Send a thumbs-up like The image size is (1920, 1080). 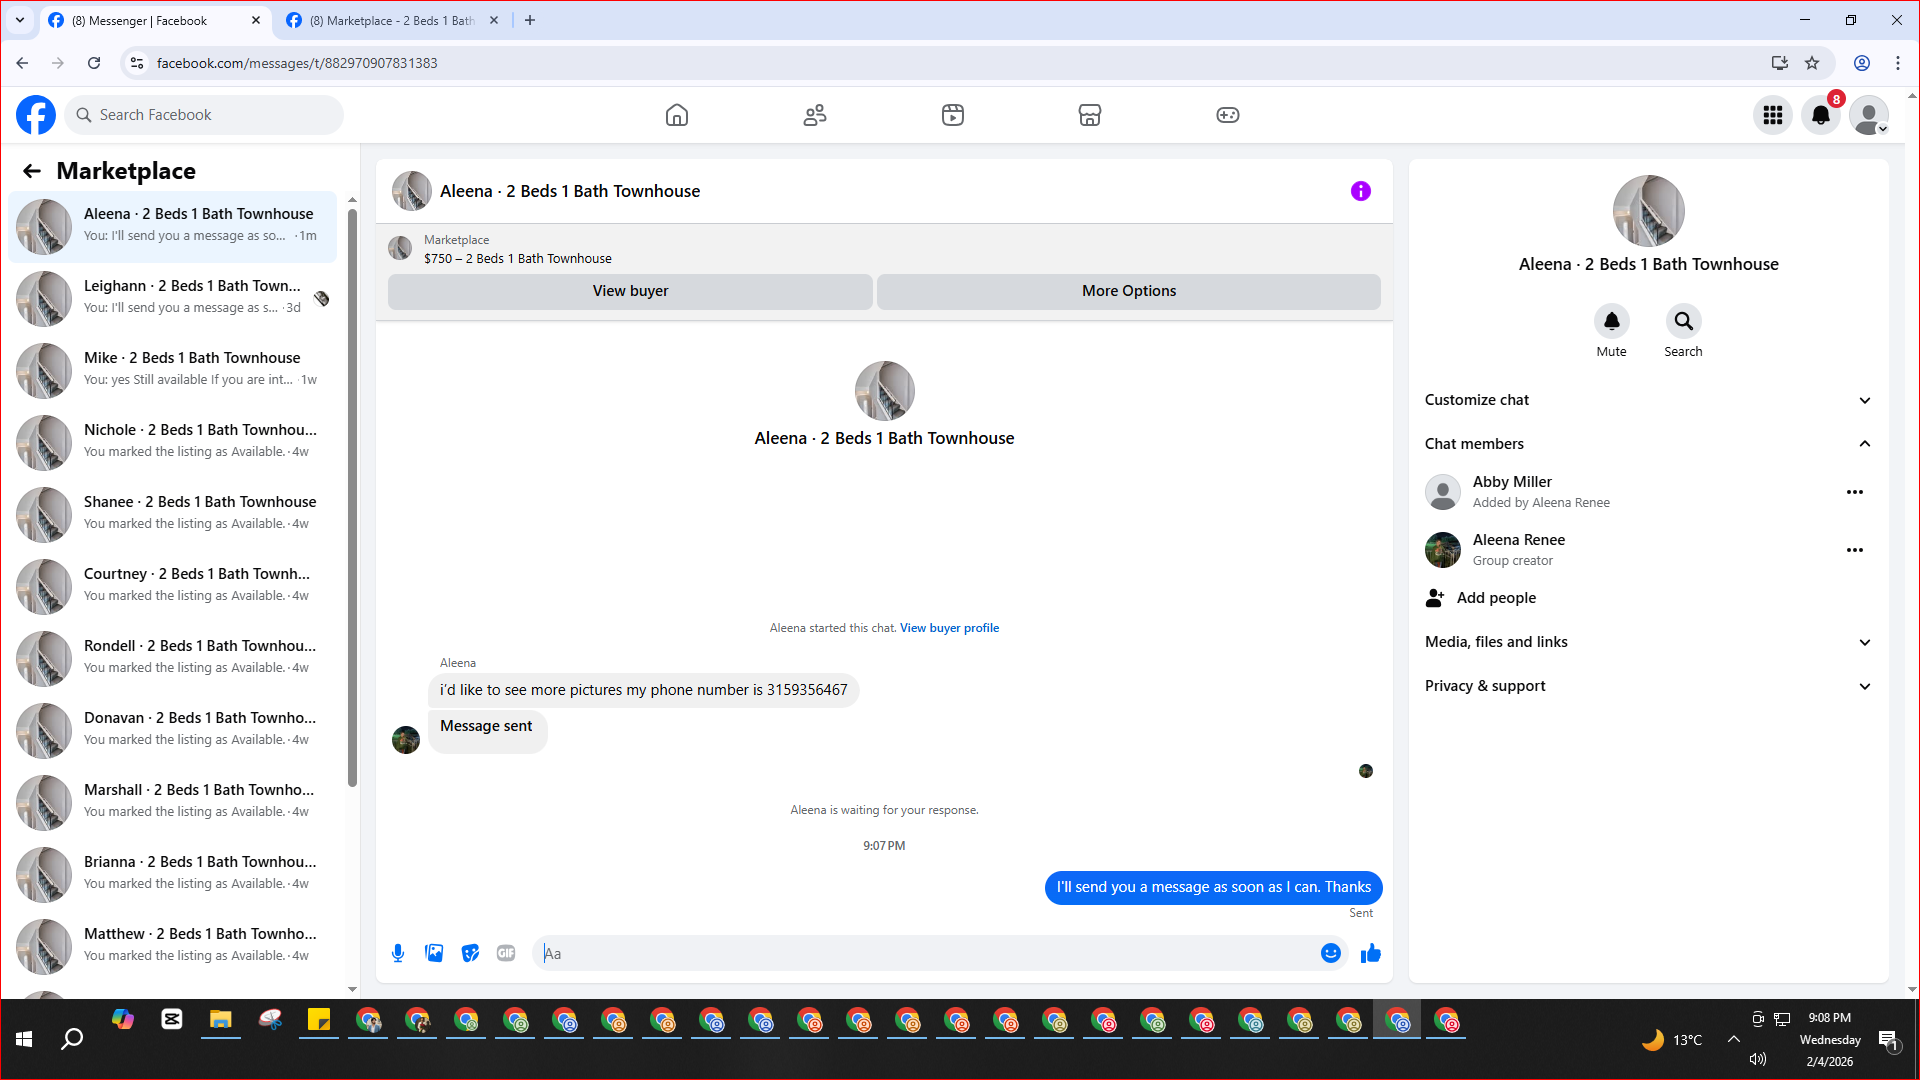point(1370,953)
